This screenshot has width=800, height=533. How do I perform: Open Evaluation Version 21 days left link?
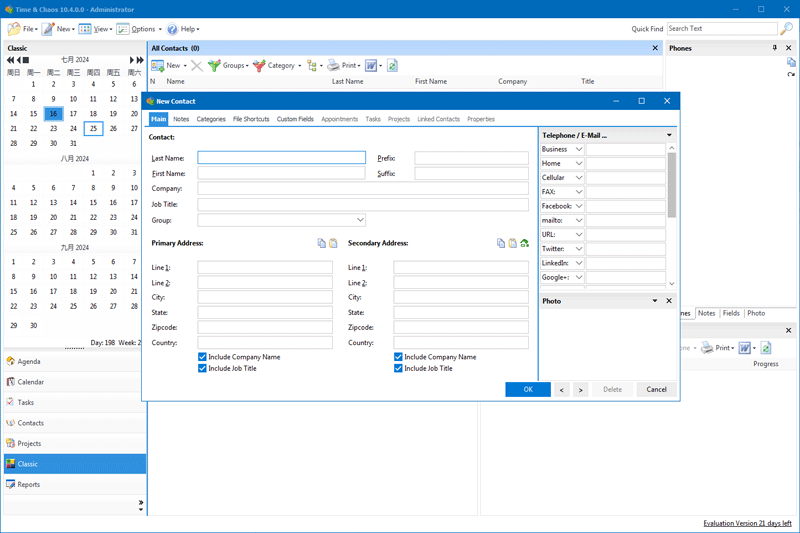[x=747, y=523]
